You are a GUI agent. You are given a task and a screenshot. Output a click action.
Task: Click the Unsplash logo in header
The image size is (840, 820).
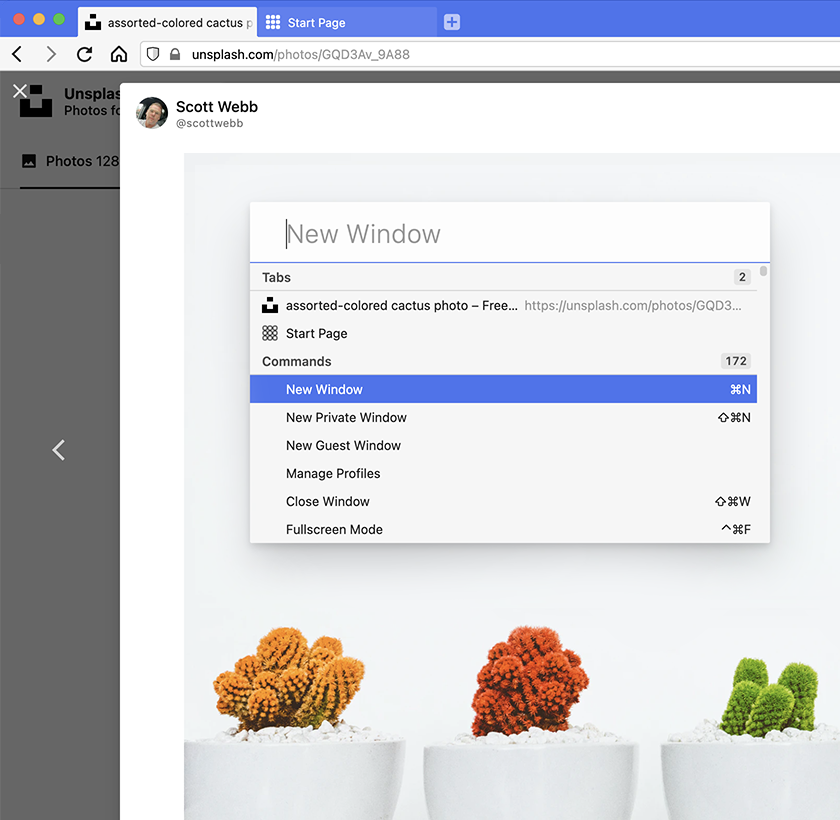point(36,101)
